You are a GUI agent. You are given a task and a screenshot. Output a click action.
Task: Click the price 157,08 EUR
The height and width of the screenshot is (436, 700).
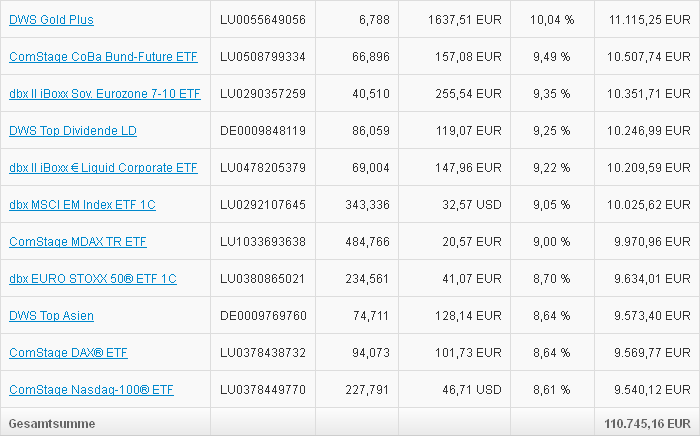468,57
